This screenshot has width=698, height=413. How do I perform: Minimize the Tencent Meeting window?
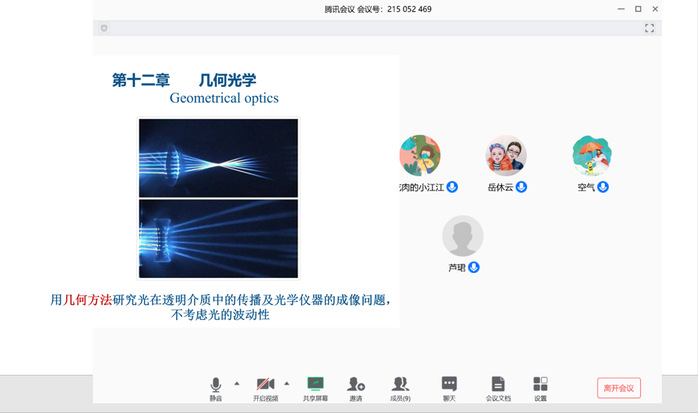[x=621, y=9]
